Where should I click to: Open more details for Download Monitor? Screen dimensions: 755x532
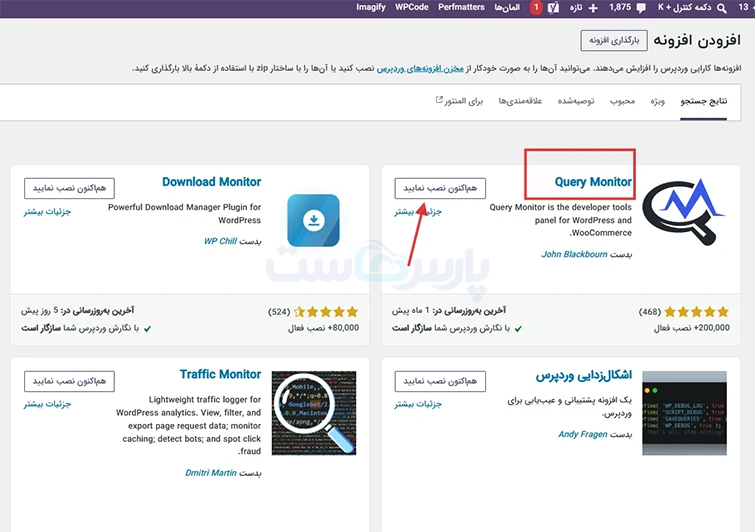[x=47, y=211]
